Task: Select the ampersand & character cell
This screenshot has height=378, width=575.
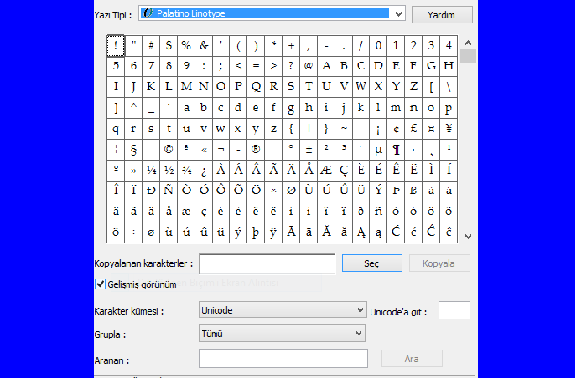Action: click(x=204, y=46)
